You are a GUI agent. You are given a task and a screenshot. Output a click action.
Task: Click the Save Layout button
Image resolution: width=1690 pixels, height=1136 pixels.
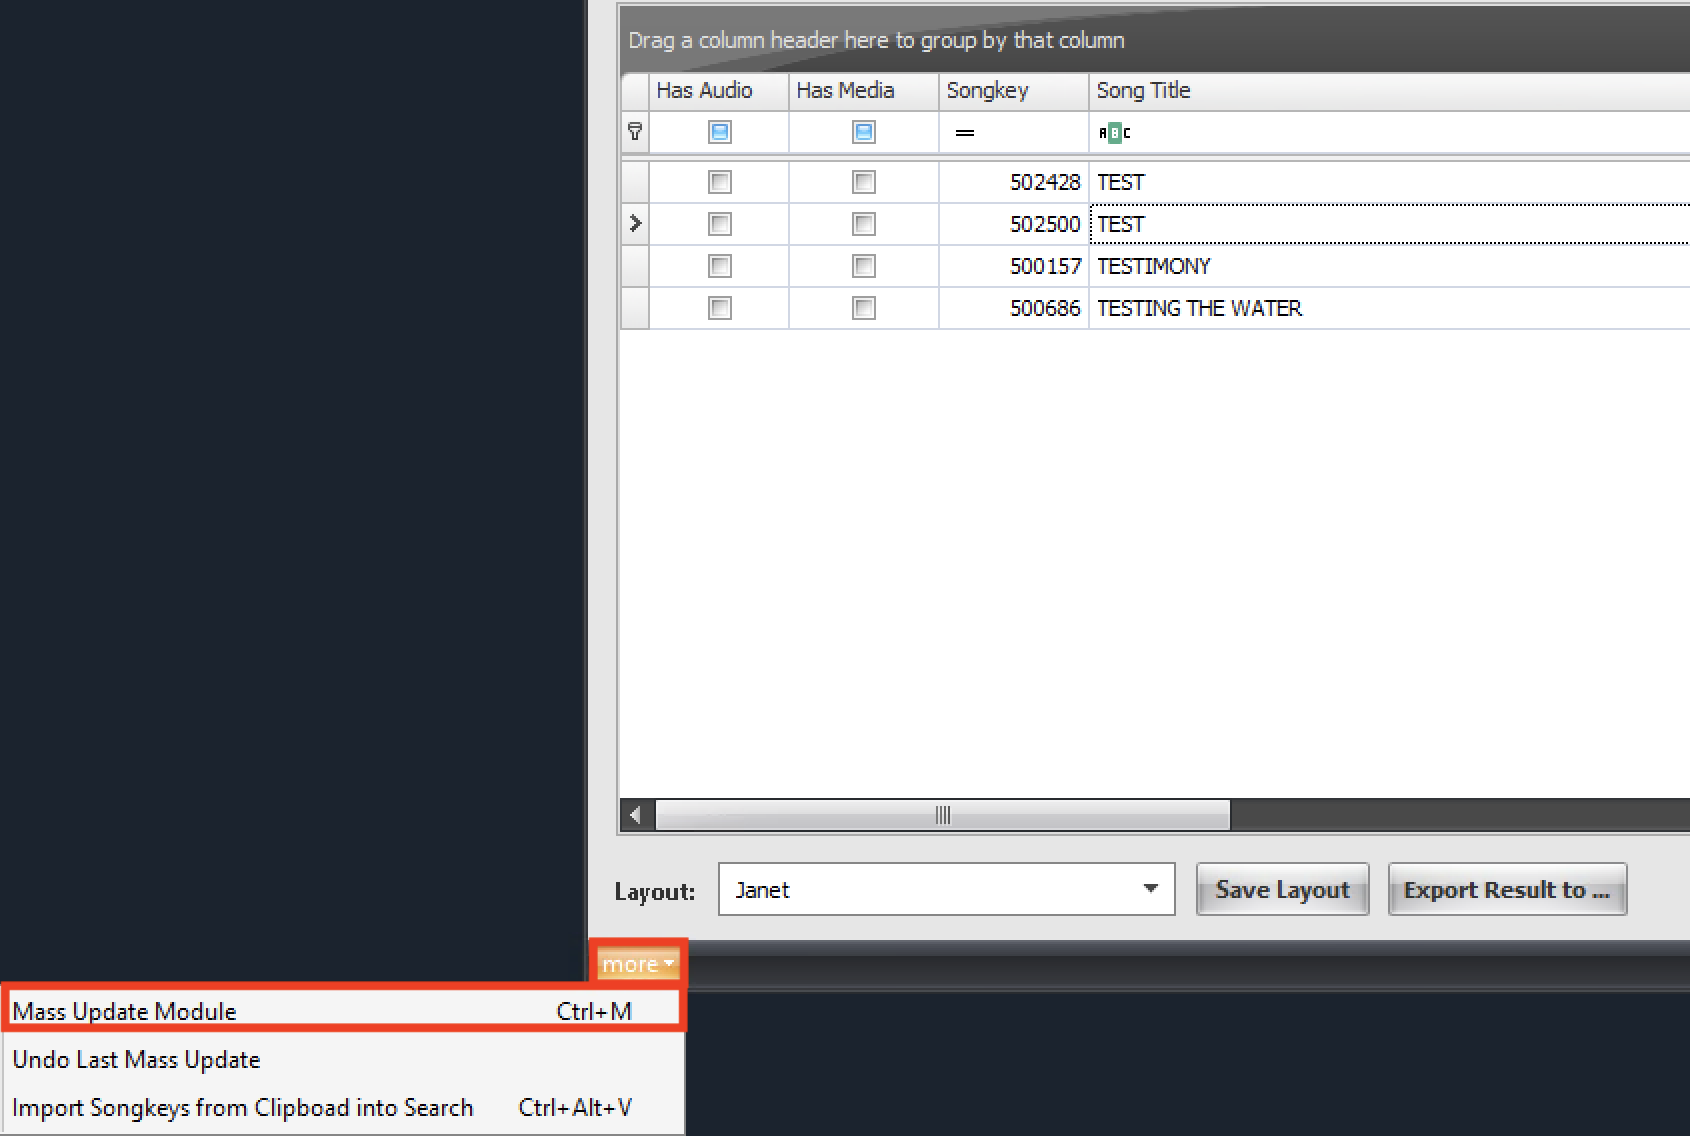(1282, 889)
